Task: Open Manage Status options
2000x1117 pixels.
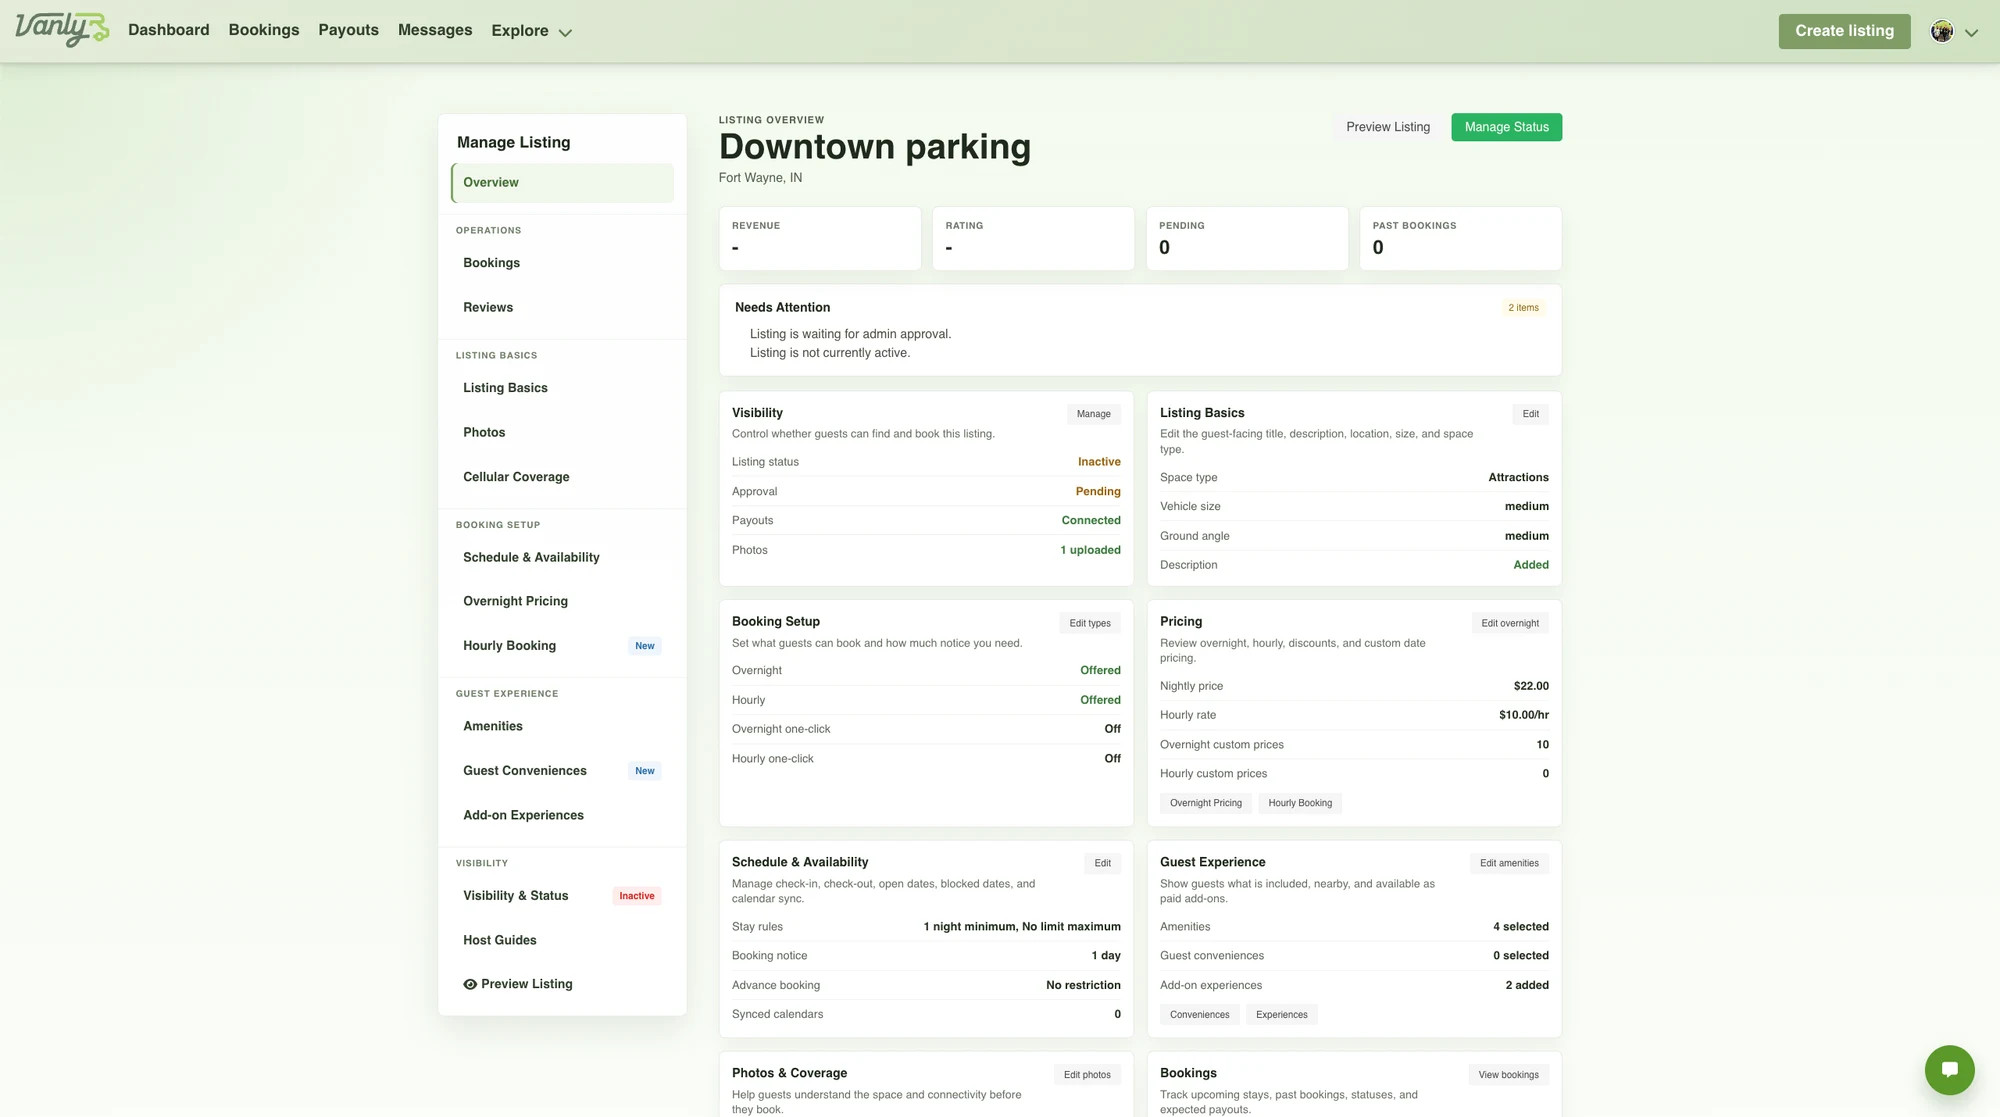Action: point(1506,127)
